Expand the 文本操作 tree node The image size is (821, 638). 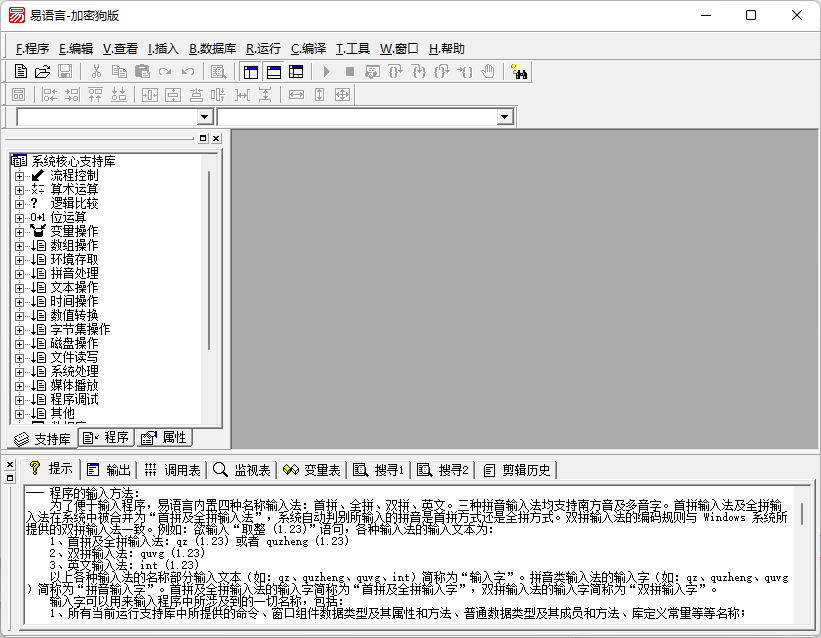[x=19, y=287]
